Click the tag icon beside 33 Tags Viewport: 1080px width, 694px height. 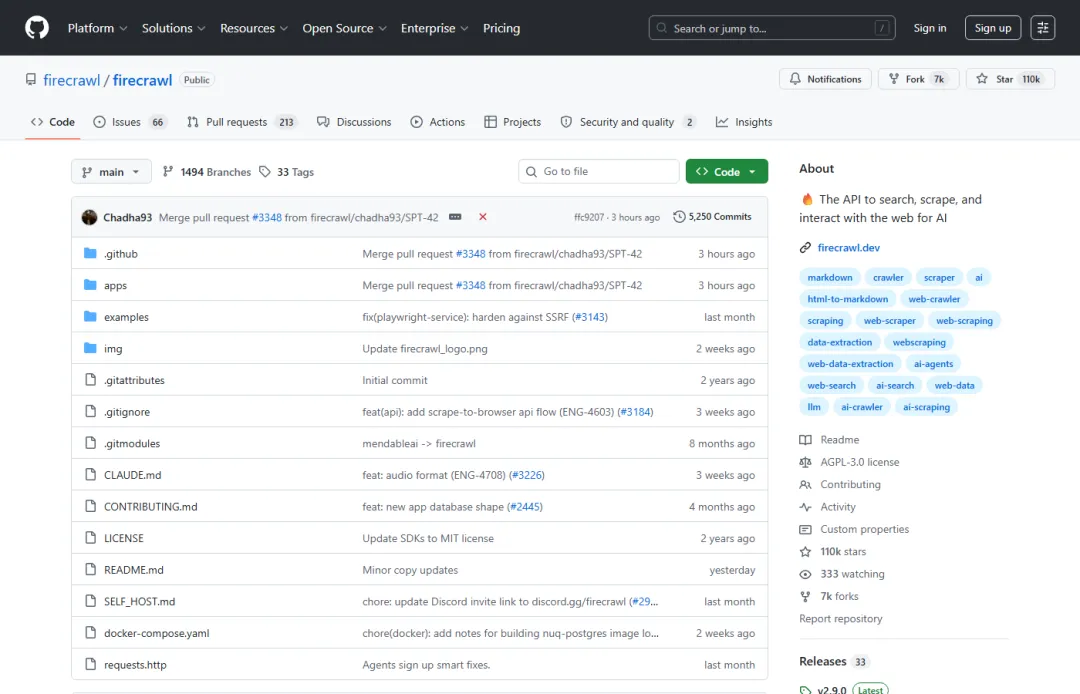265,171
